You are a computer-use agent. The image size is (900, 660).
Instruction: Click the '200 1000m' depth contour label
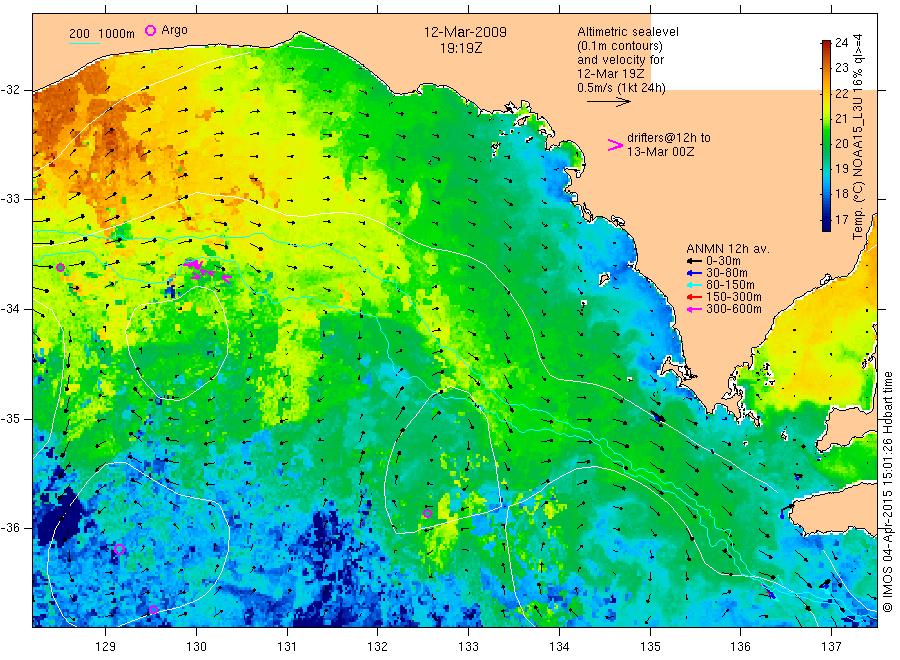(x=102, y=34)
